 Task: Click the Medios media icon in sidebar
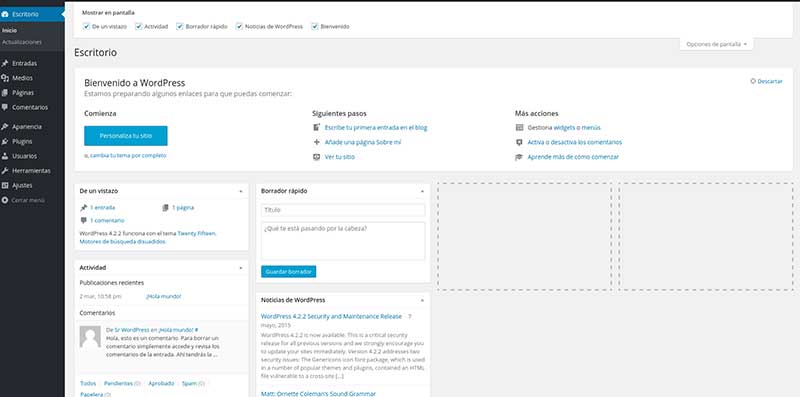(x=5, y=78)
